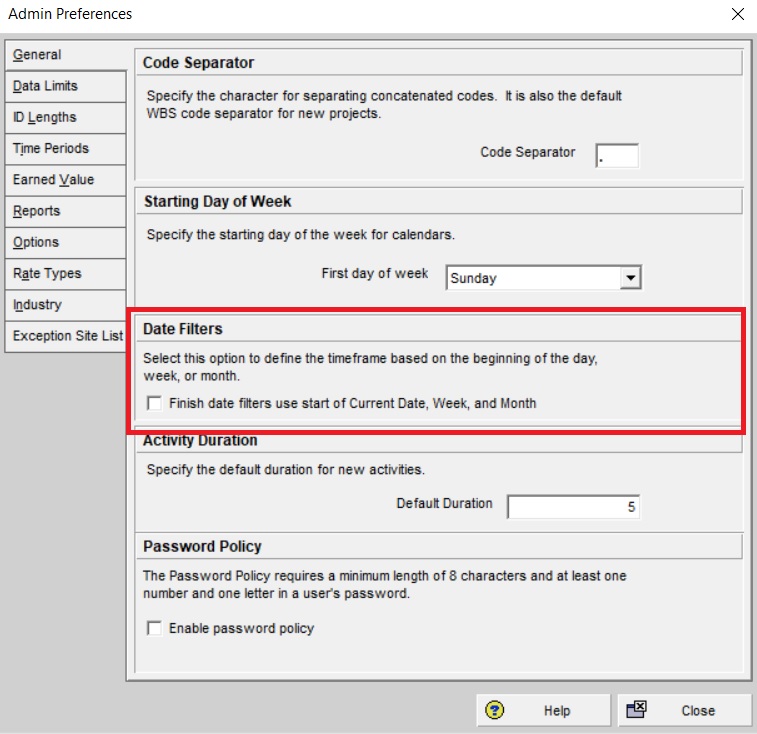Screen dimensions: 757x734
Task: Switch to the Data Limits tab
Action: click(x=66, y=86)
